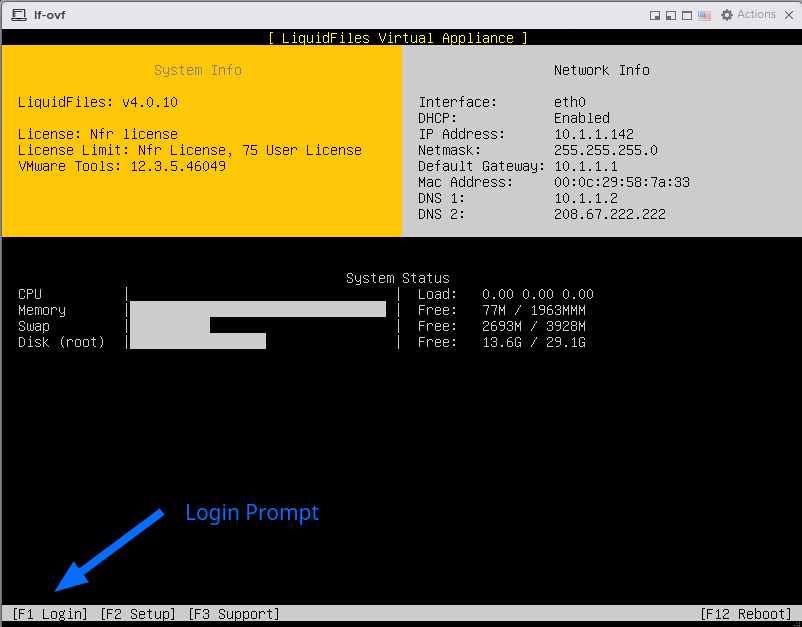Click [F3 Support] at the bottom
The height and width of the screenshot is (627, 802).
pos(233,613)
